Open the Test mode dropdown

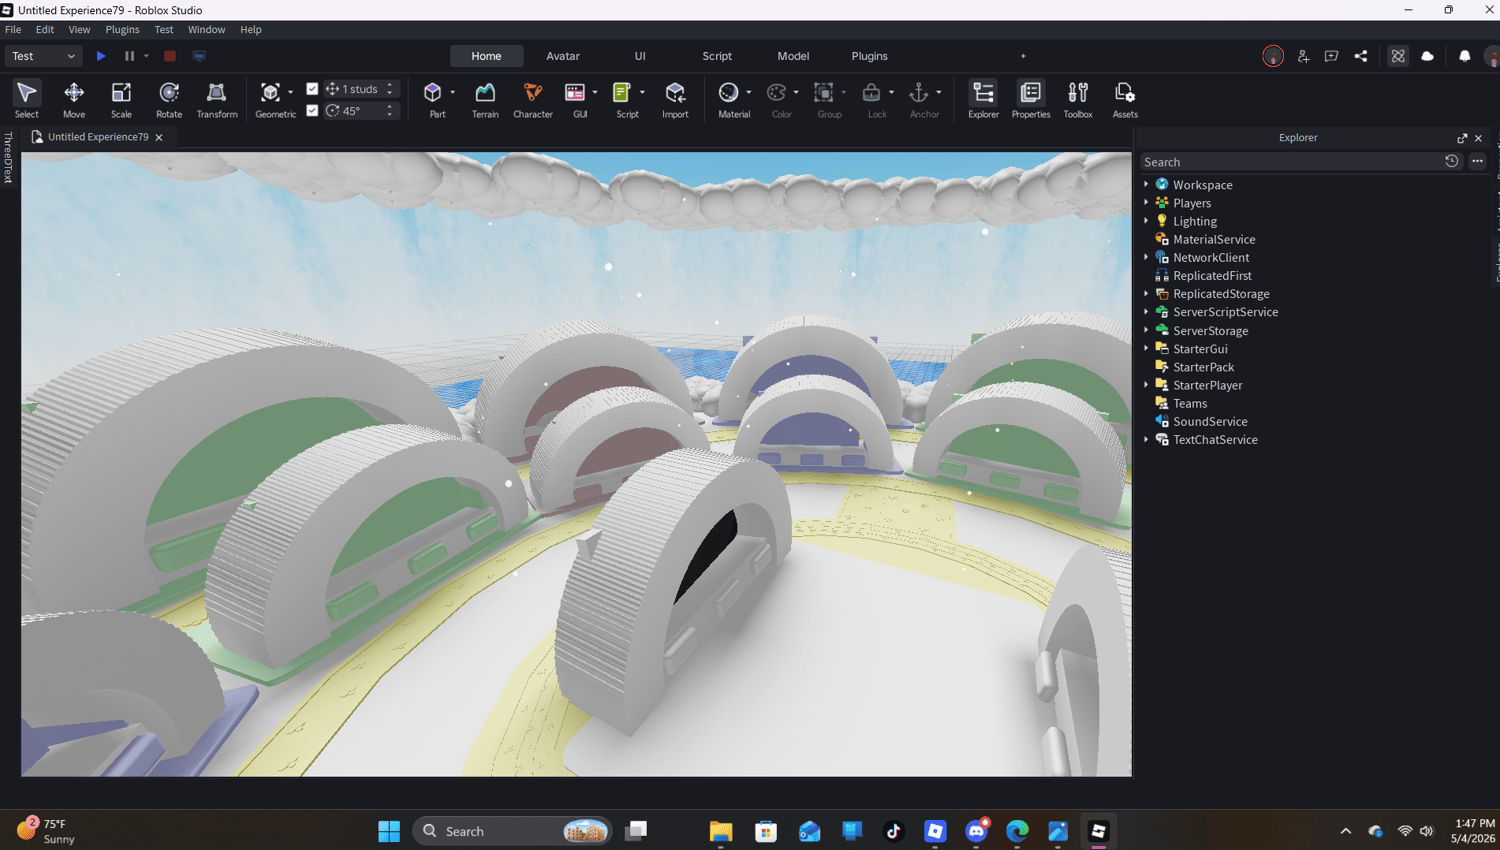[x=43, y=56]
